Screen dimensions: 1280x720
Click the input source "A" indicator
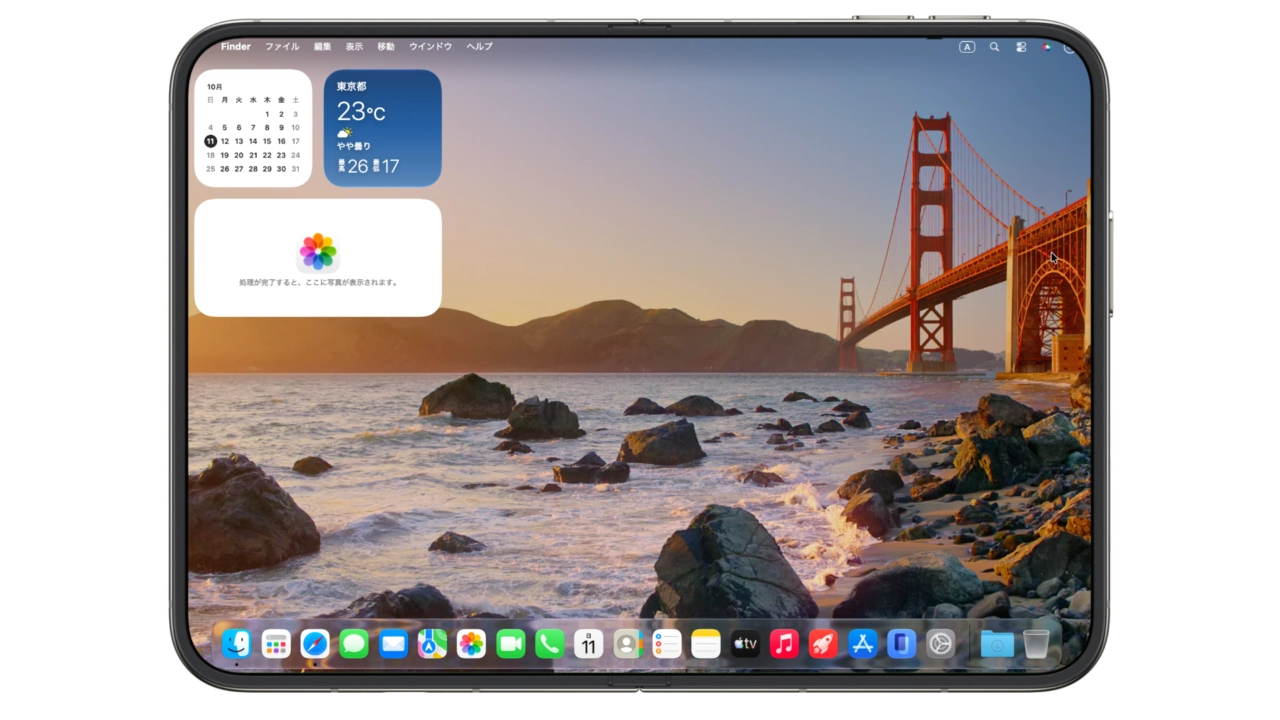click(x=967, y=47)
